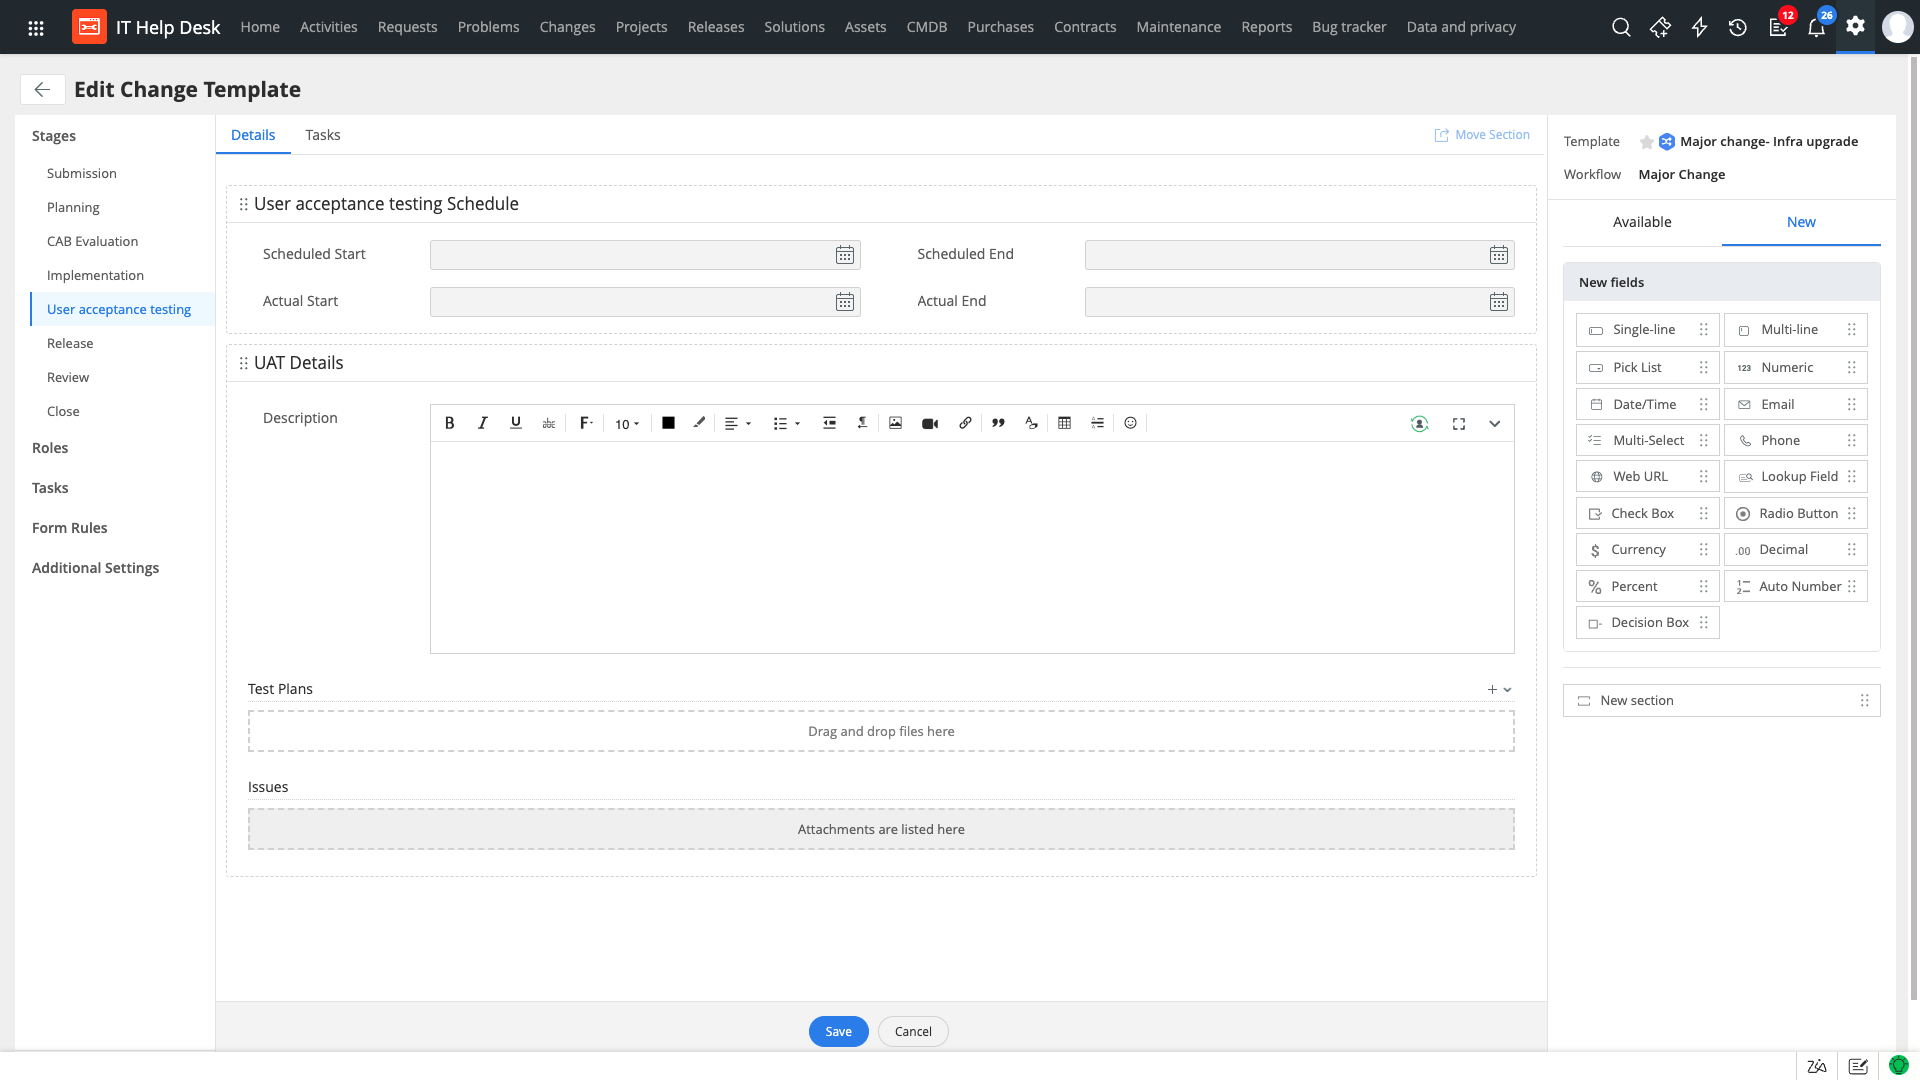
Task: Insert image in Description editor
Action: coord(895,423)
